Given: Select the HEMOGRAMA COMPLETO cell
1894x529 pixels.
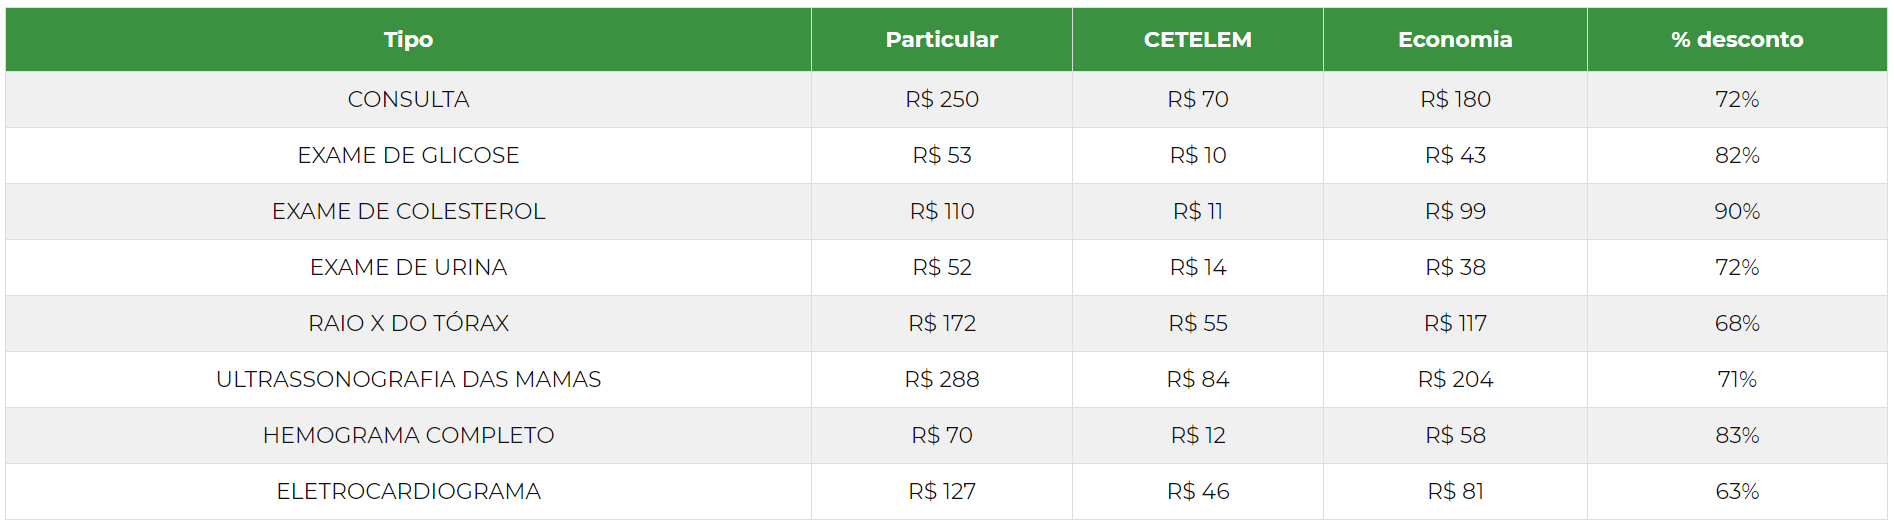Looking at the screenshot, I should point(408,435).
